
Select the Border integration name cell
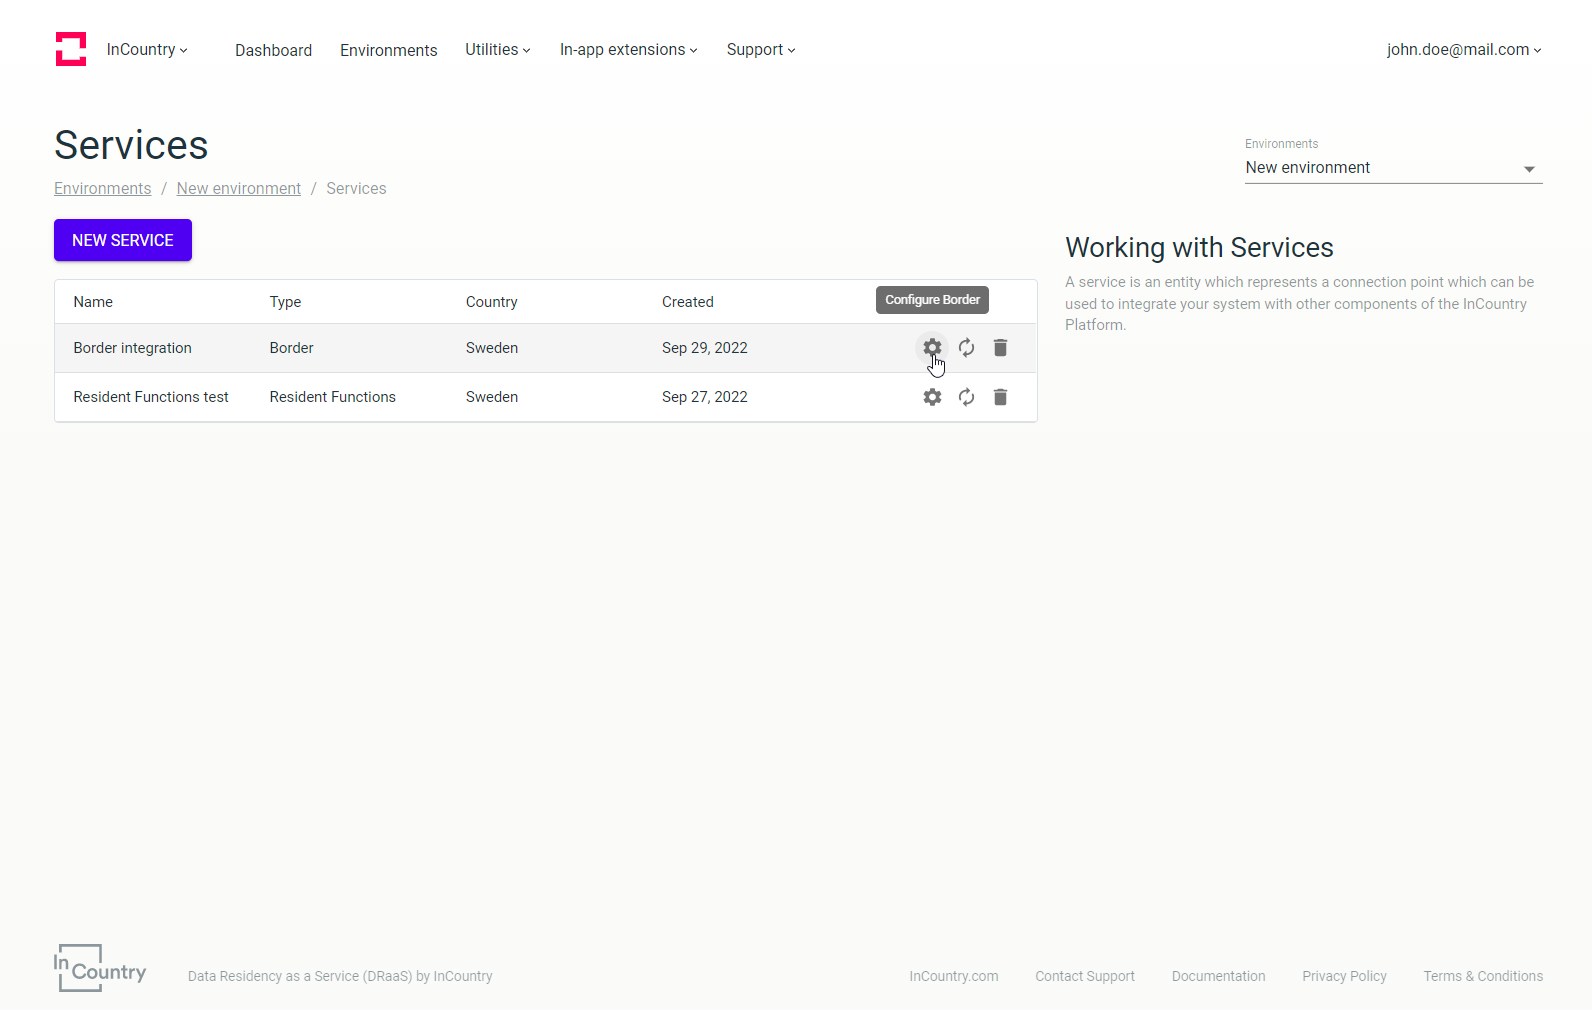132,348
